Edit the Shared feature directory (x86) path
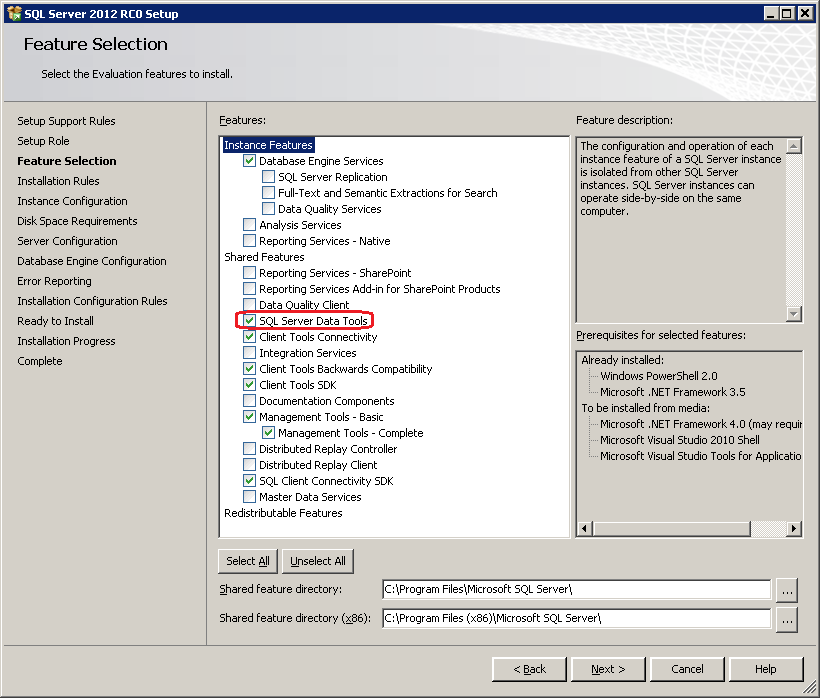Viewport: 820px width, 698px height. (576, 618)
